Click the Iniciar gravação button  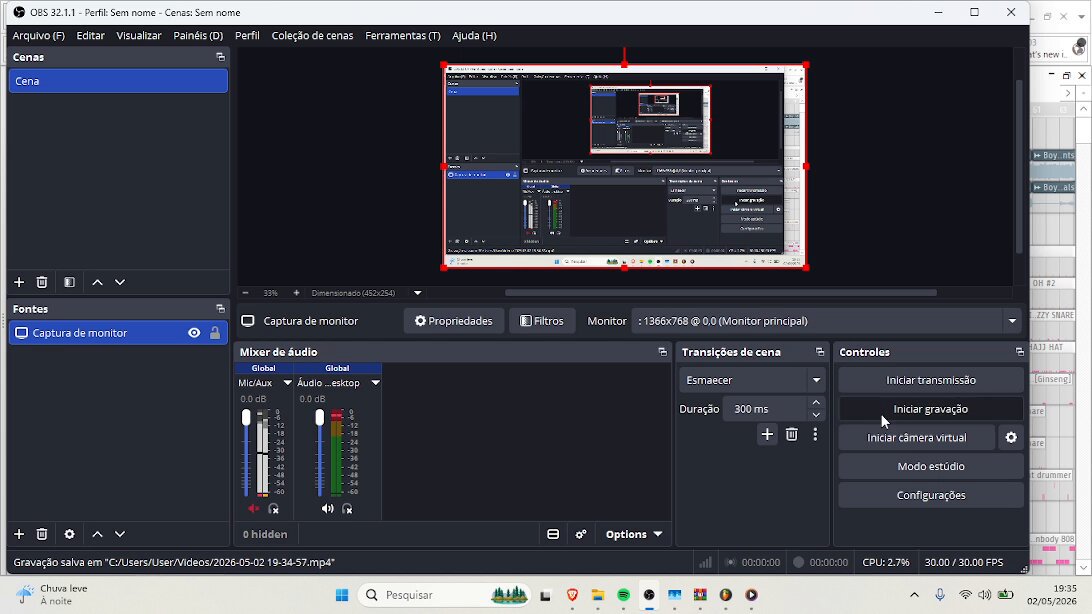click(x=930, y=409)
